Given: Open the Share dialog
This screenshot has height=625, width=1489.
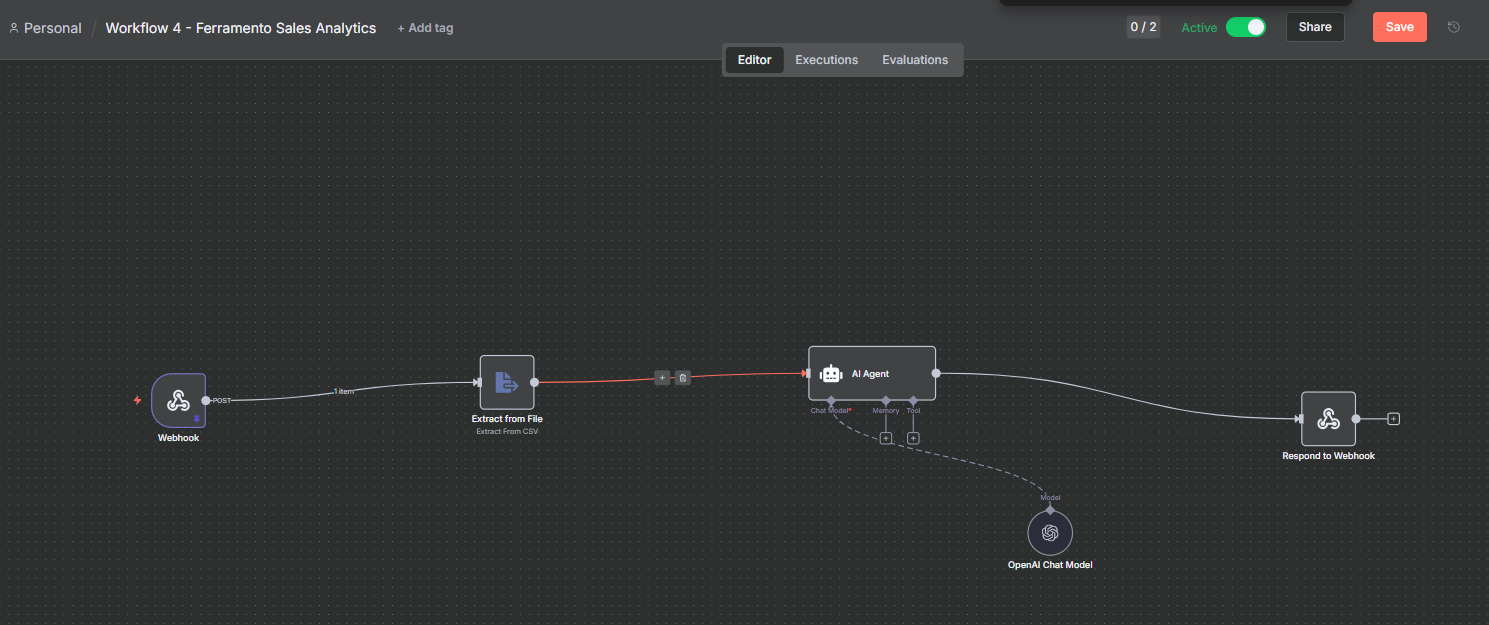Looking at the screenshot, I should [x=1315, y=27].
